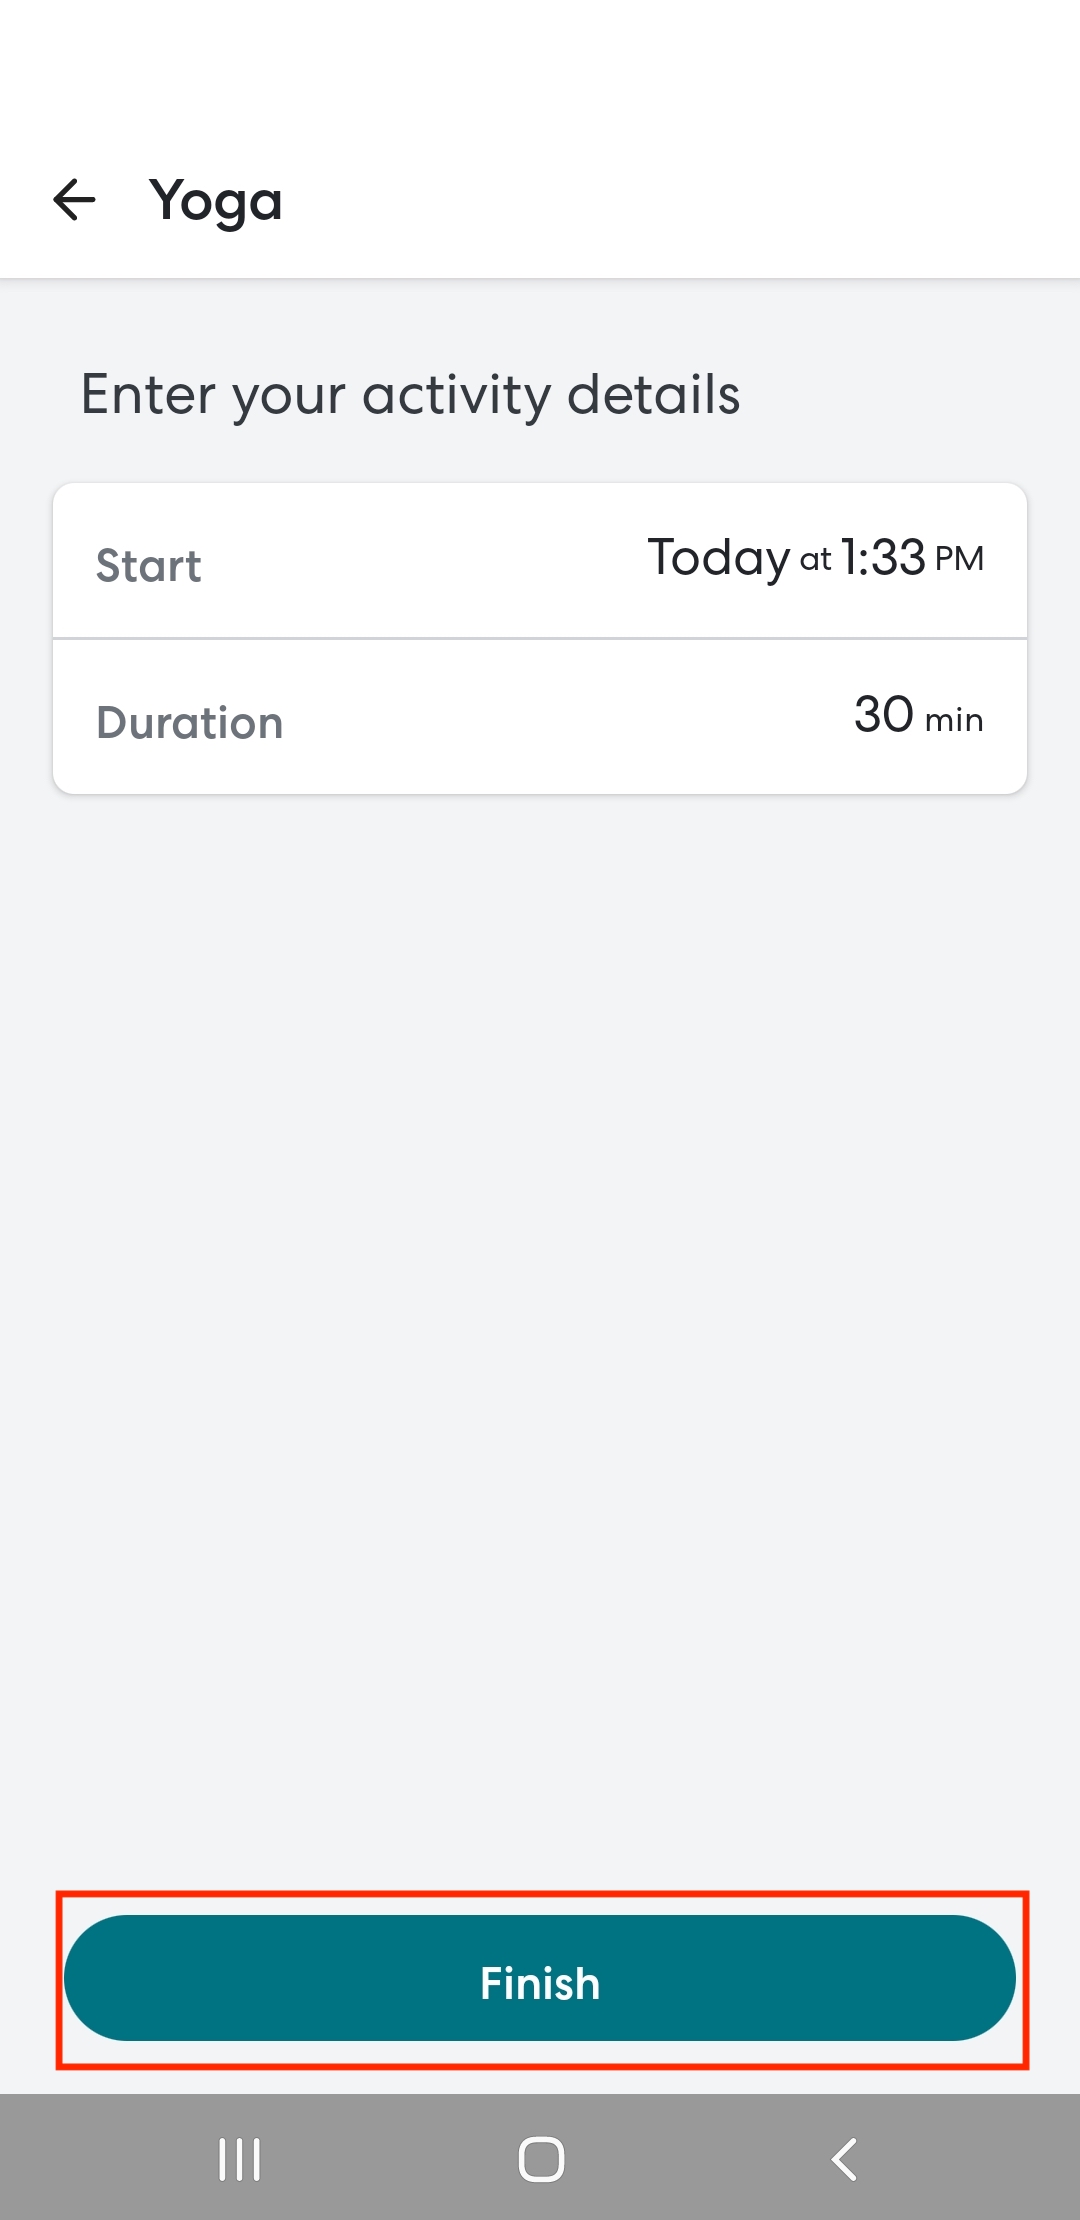
Task: Tap the min unit in Duration row
Action: [954, 720]
